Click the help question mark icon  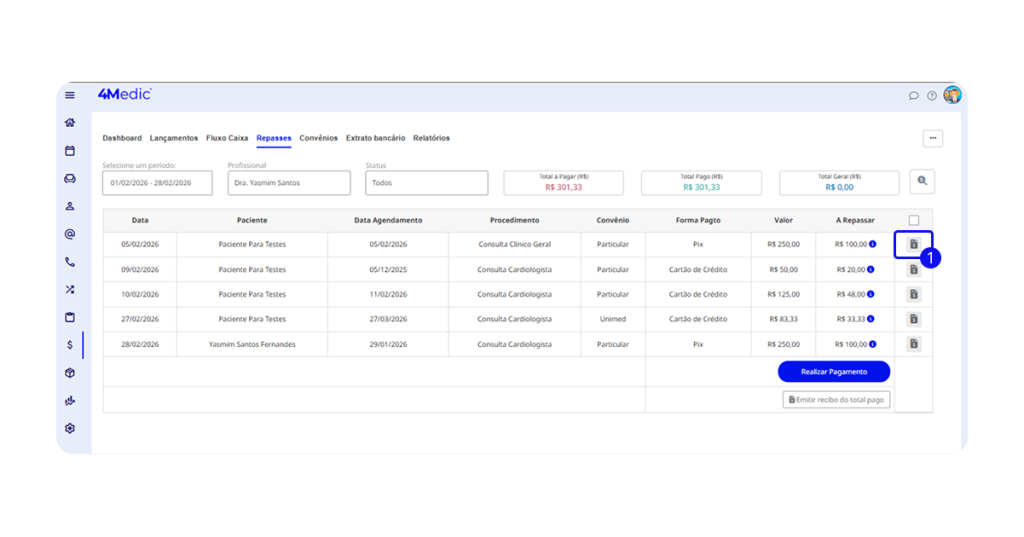click(x=932, y=96)
